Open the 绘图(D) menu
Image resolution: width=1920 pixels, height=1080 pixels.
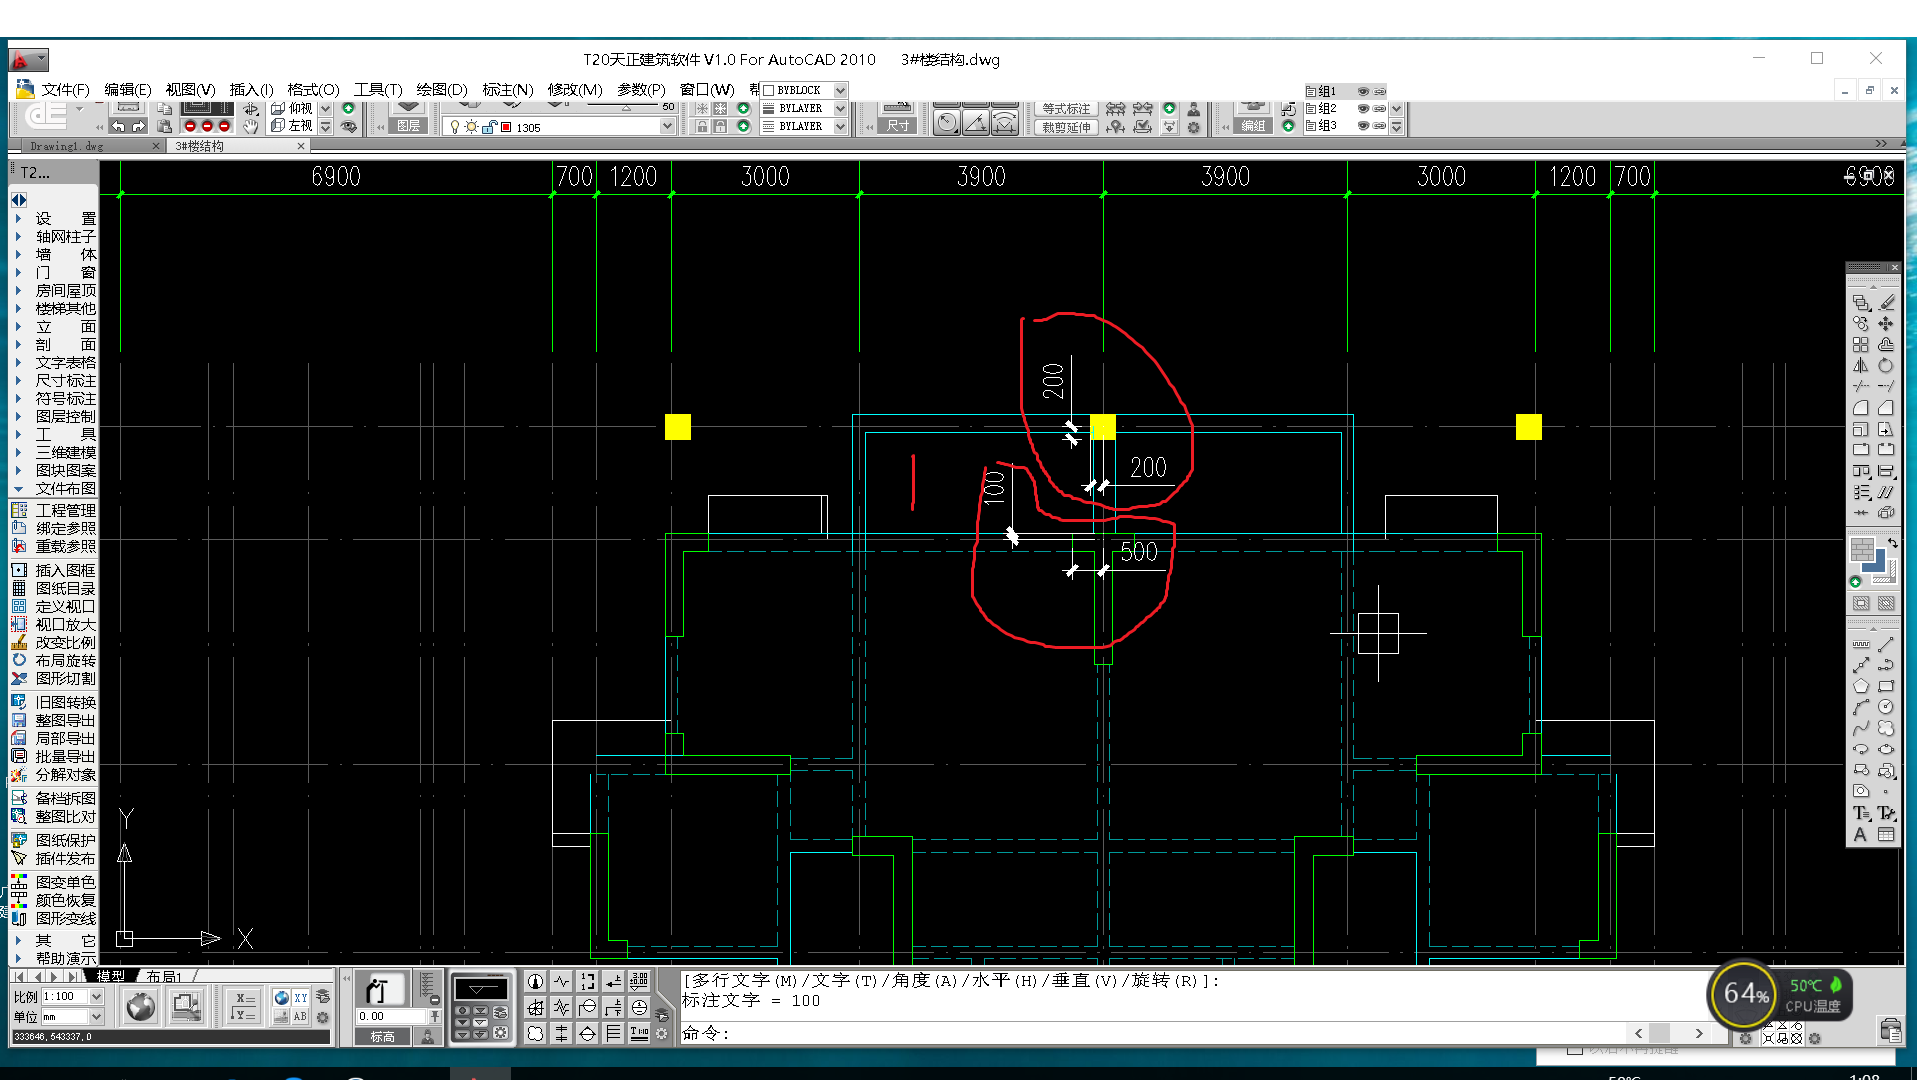[441, 89]
